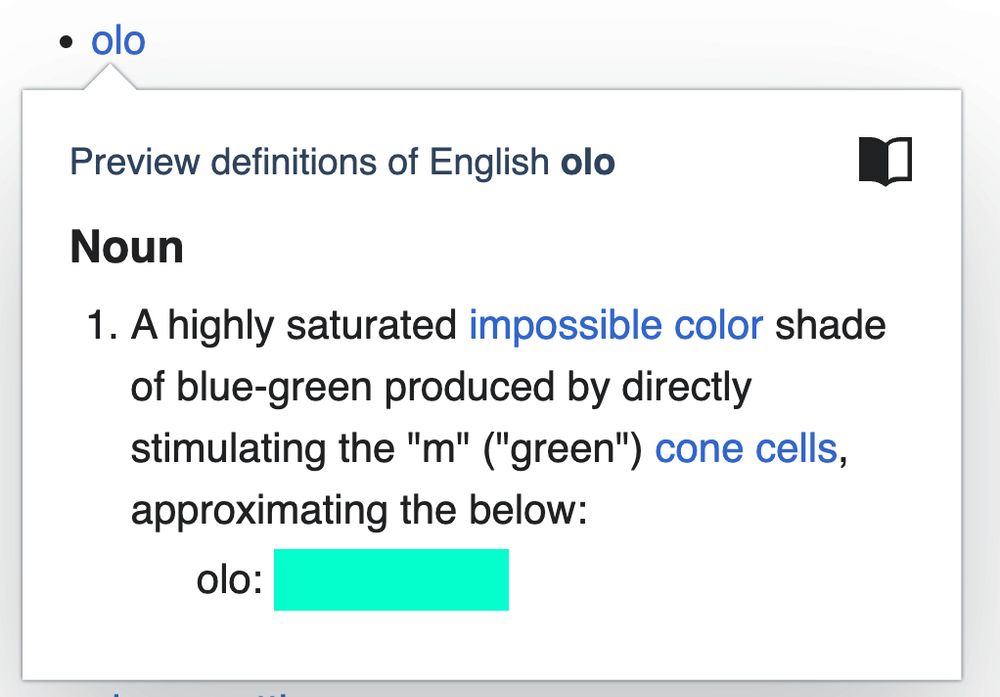Click the 'olo' link above the popup
The image size is (1000, 697).
pyautogui.click(x=118, y=41)
